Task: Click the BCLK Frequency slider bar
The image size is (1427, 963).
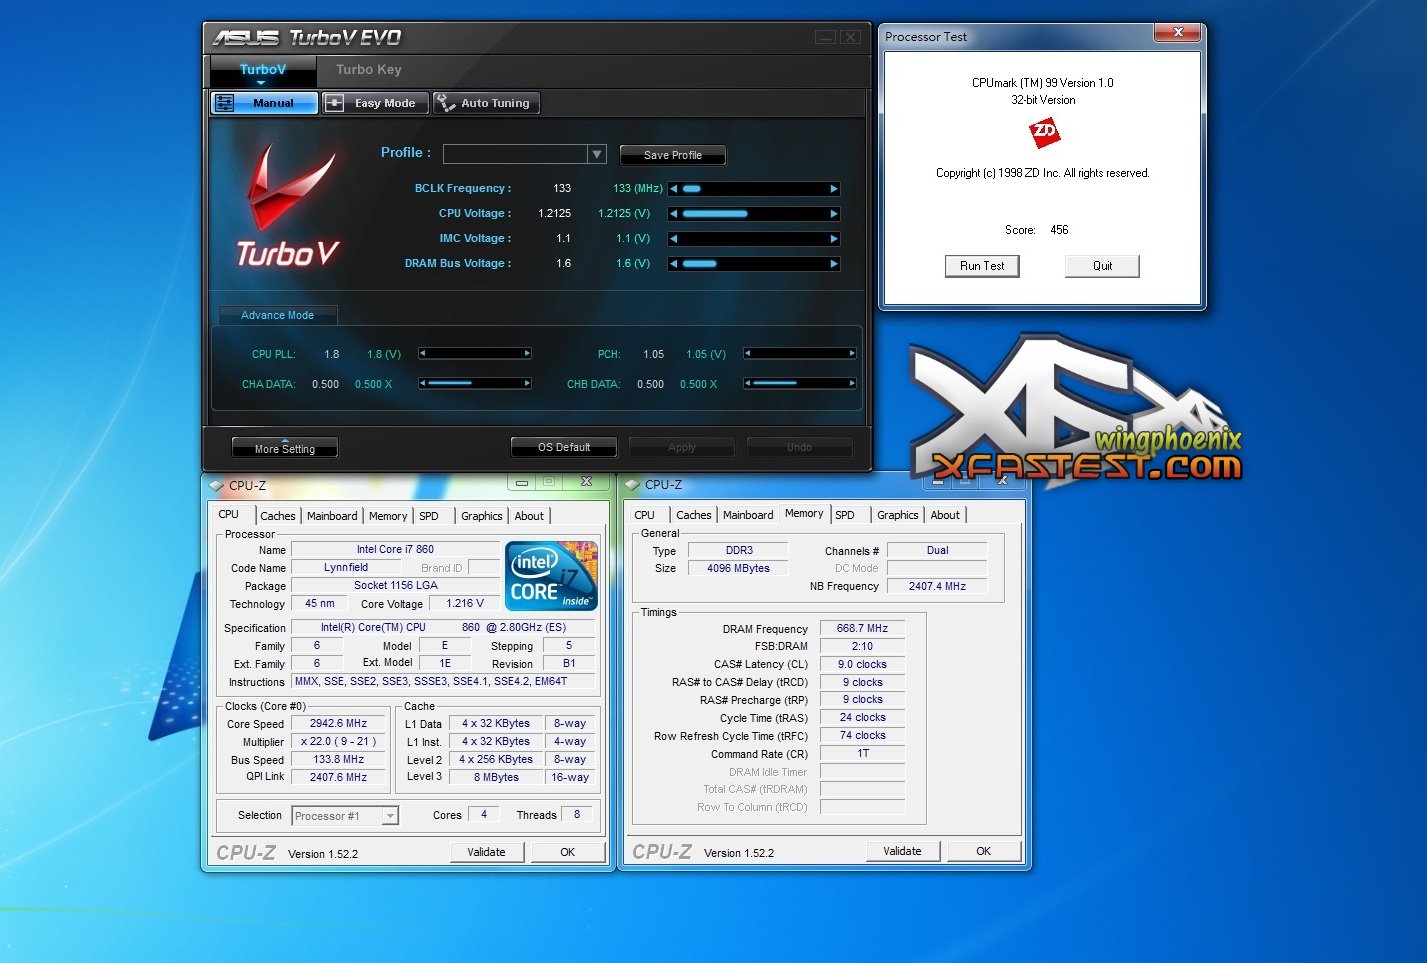Action: [x=754, y=189]
